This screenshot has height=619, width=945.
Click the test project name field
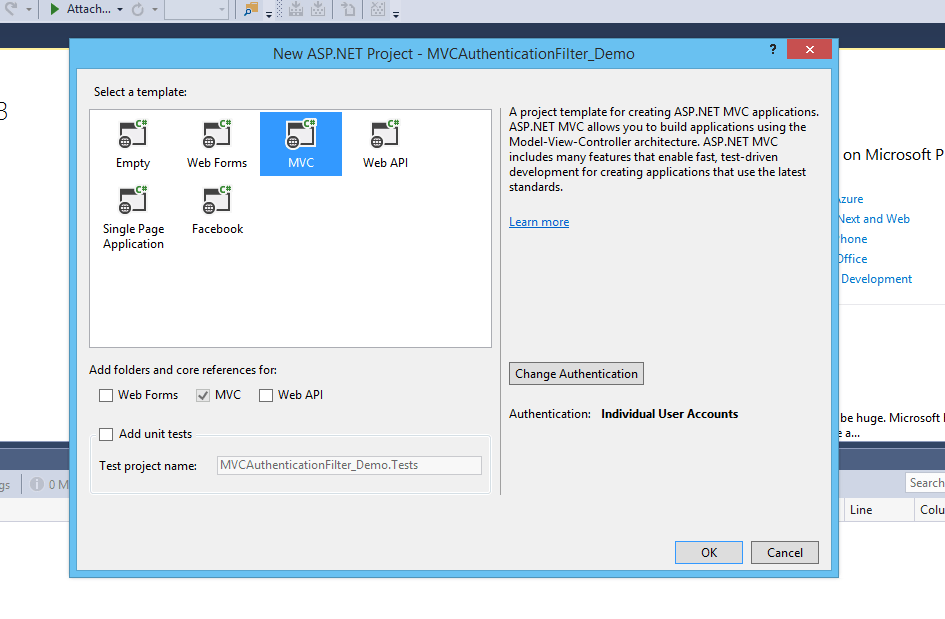click(348, 464)
